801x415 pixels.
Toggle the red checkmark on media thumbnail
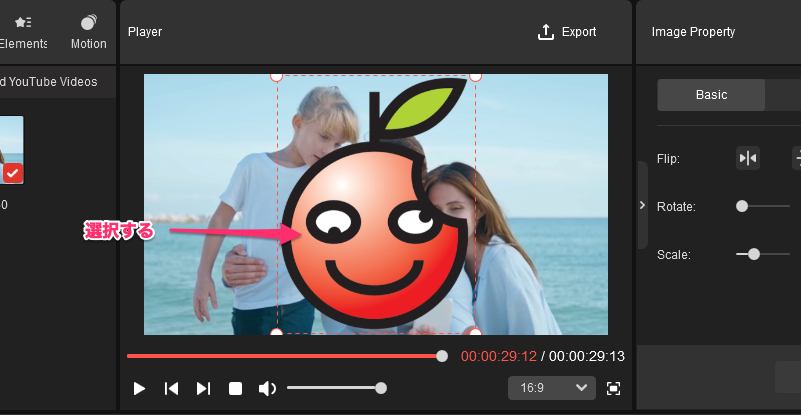coord(13,174)
